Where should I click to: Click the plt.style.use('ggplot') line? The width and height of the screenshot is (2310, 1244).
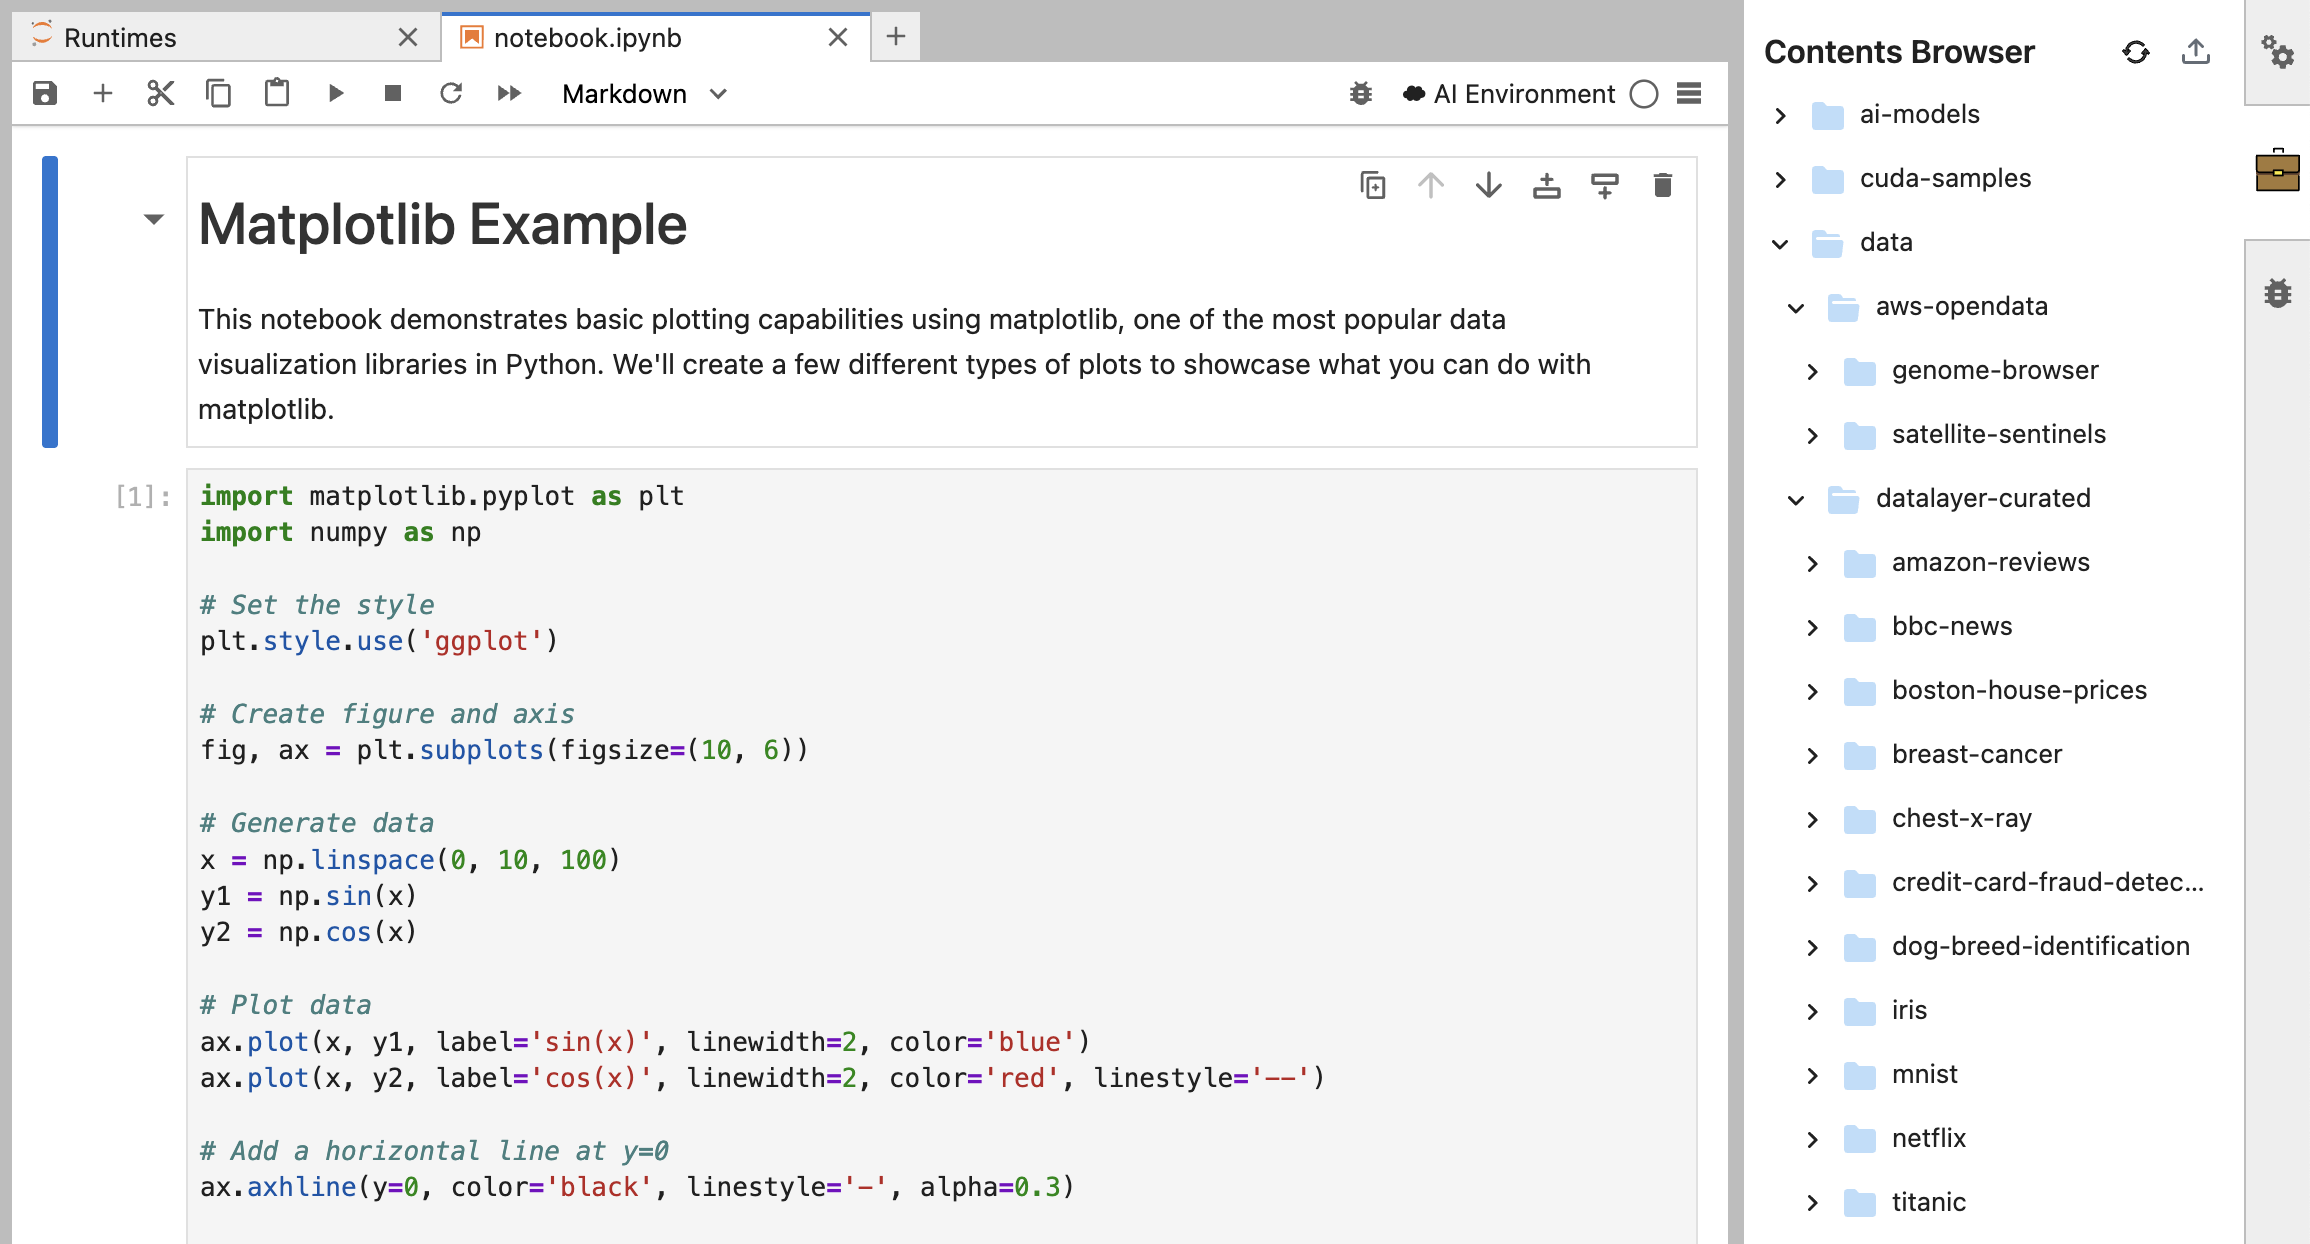click(x=379, y=641)
